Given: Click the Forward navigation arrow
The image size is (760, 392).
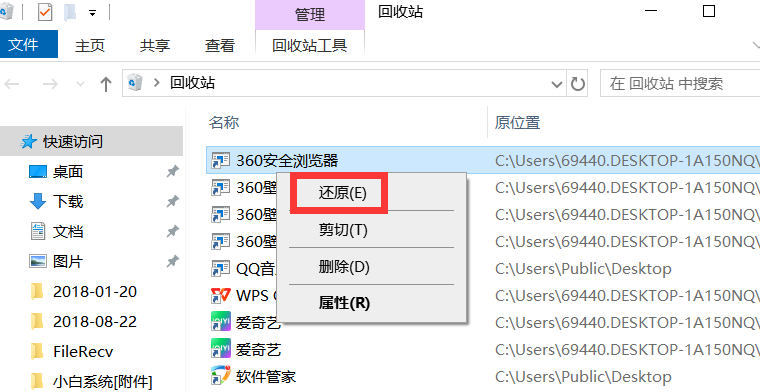Looking at the screenshot, I should coord(50,84).
